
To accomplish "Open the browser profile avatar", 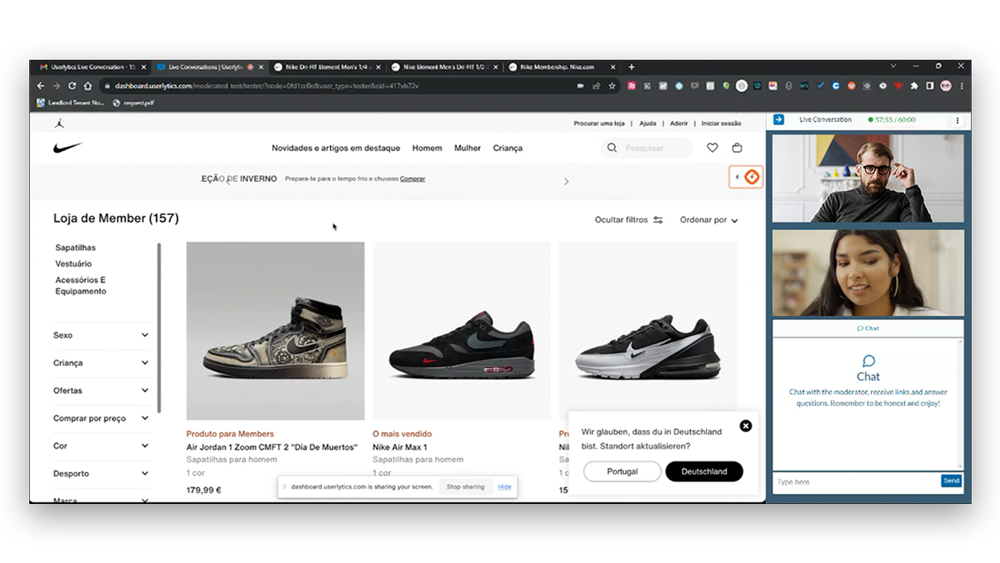I will pyautogui.click(x=946, y=85).
